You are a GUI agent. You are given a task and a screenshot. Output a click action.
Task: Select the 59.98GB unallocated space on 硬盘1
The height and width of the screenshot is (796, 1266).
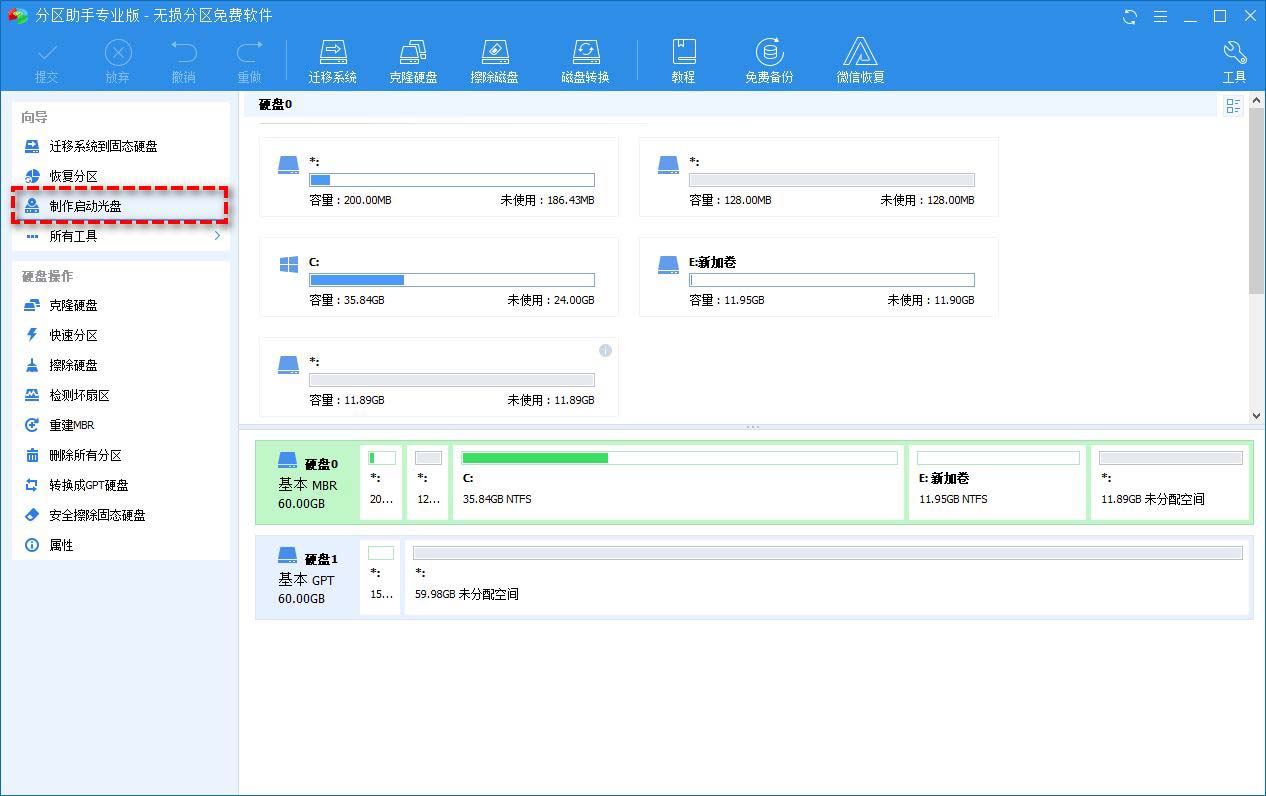point(820,577)
